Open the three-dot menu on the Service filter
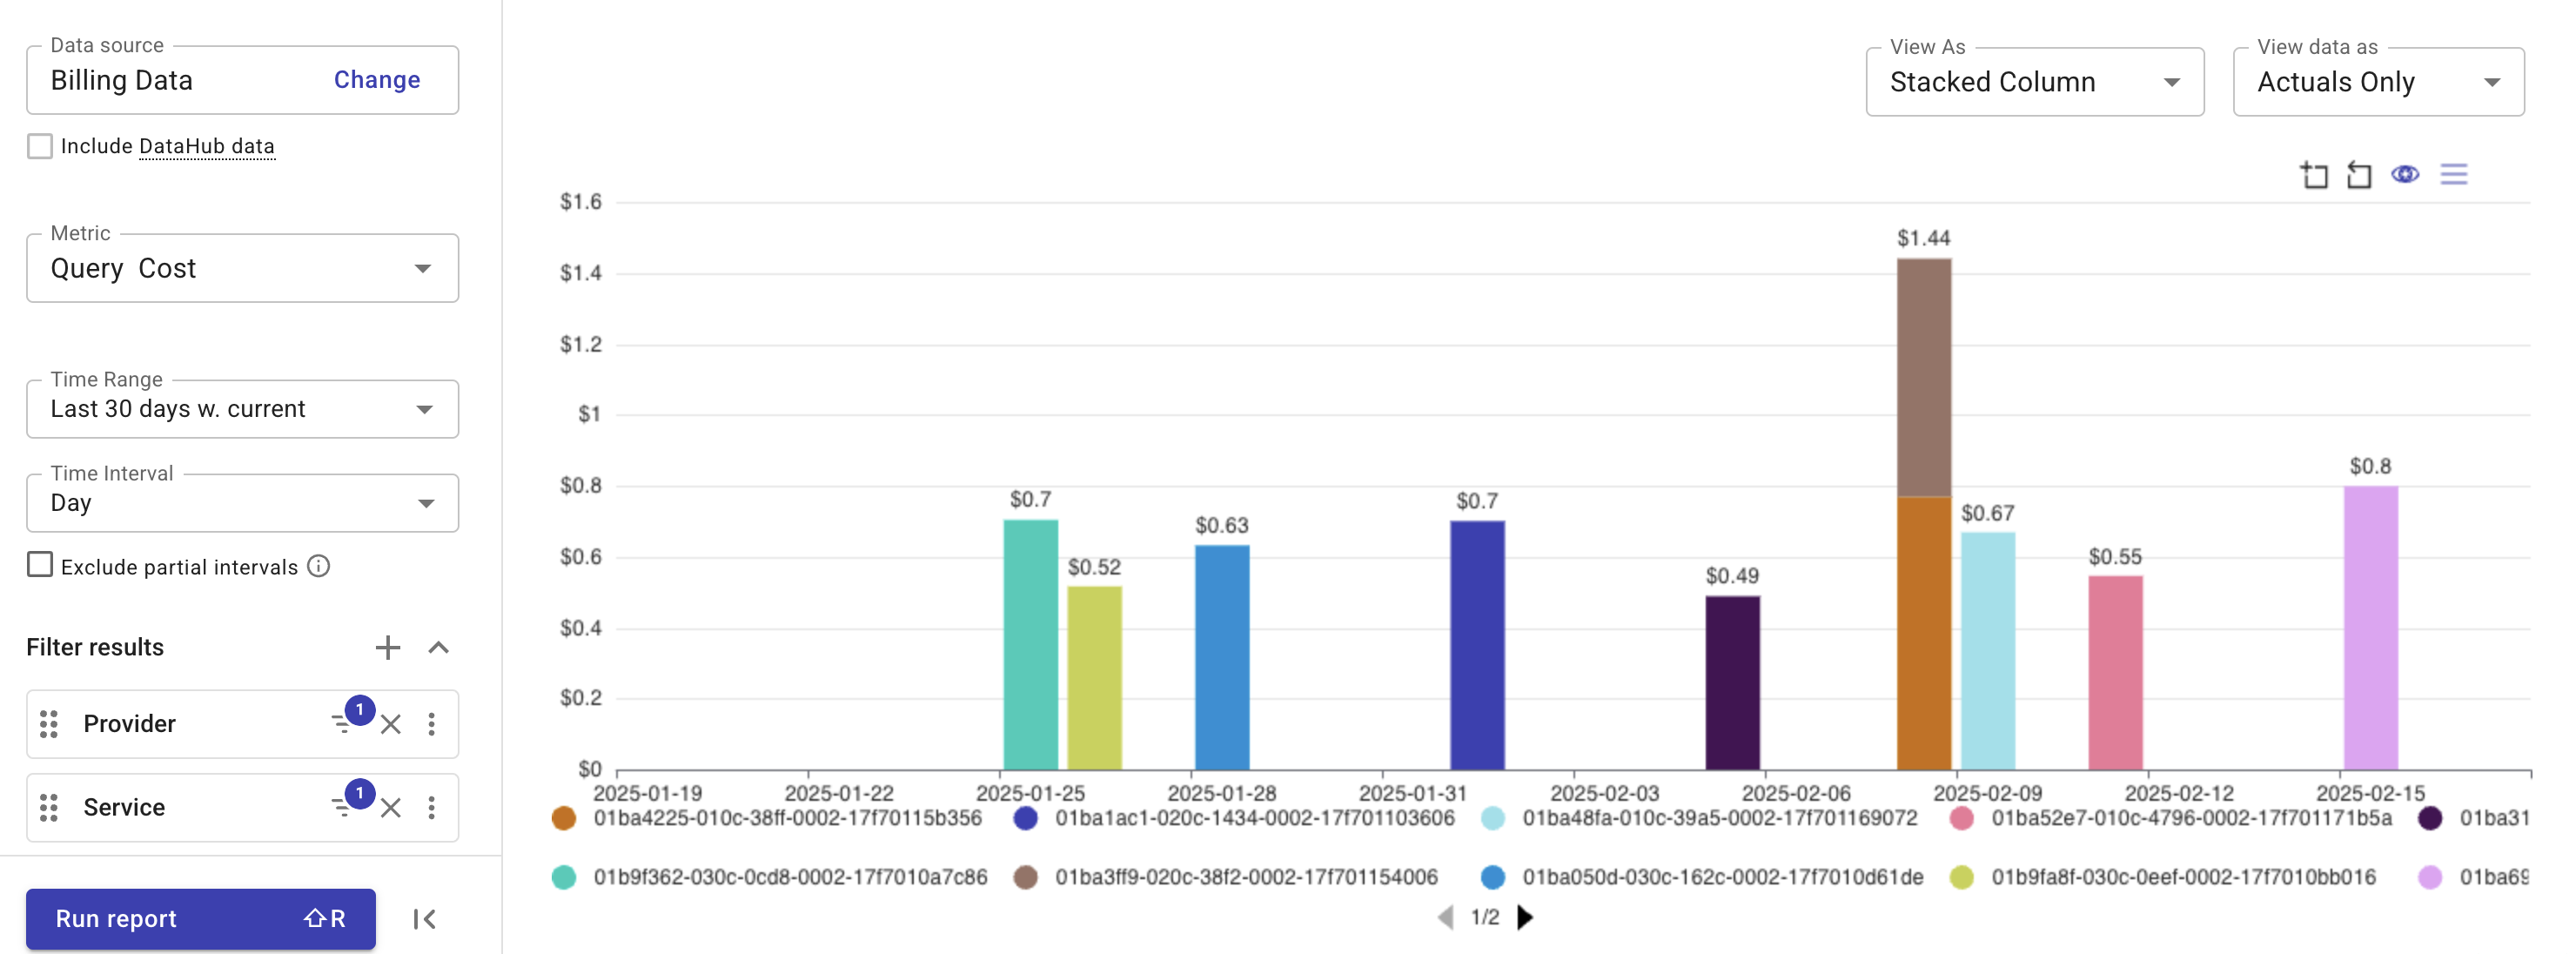Screen dimensions: 2576x954 click(x=432, y=807)
